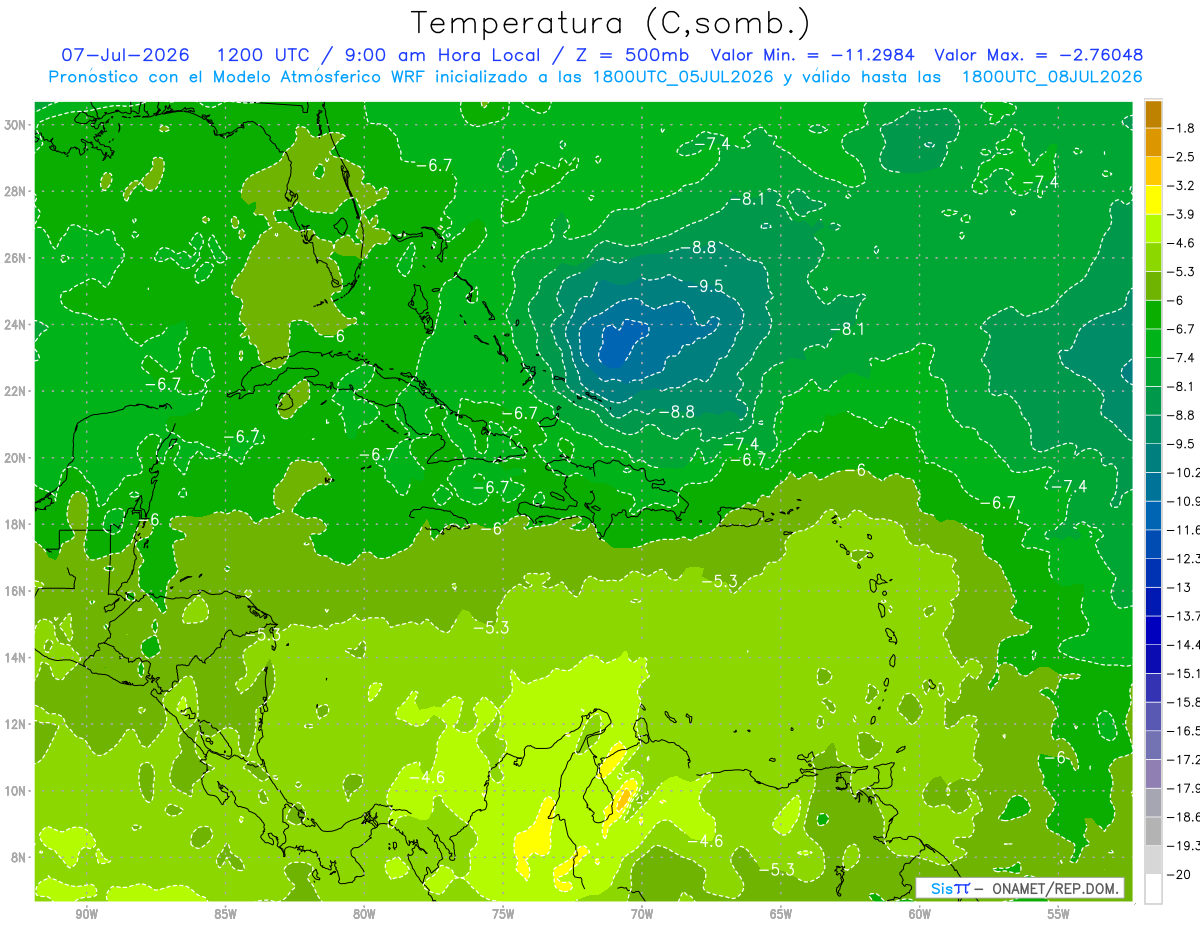Click the 'Temperatura (C,somb.)' chart title
Screen dimensions: 1200x927
610,23
